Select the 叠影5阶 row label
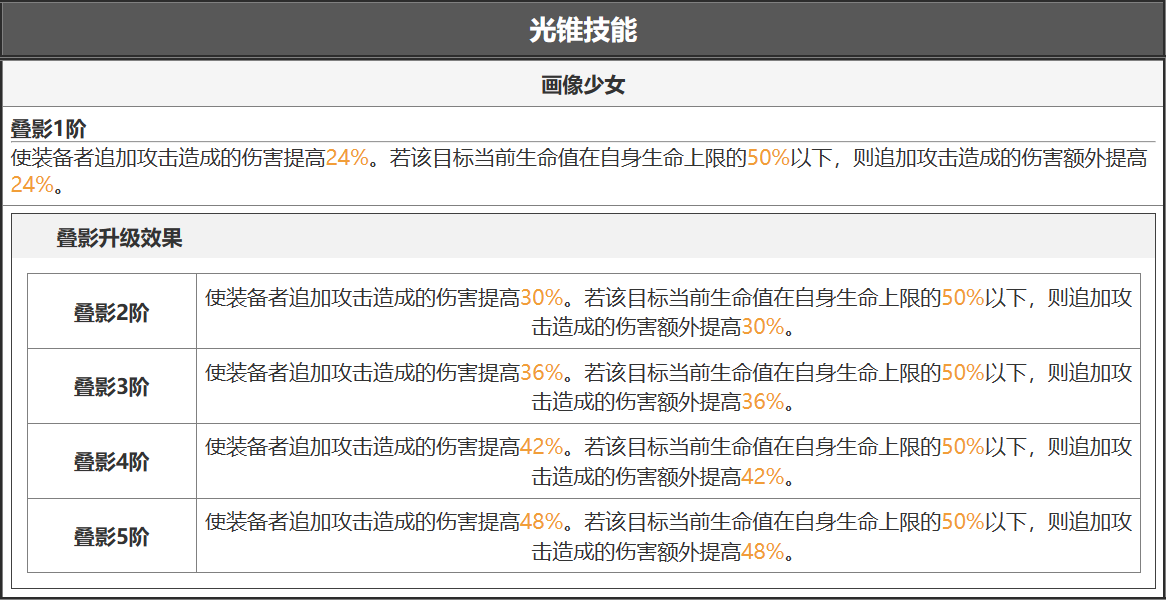Viewport: 1167px width, 600px height. [x=111, y=537]
